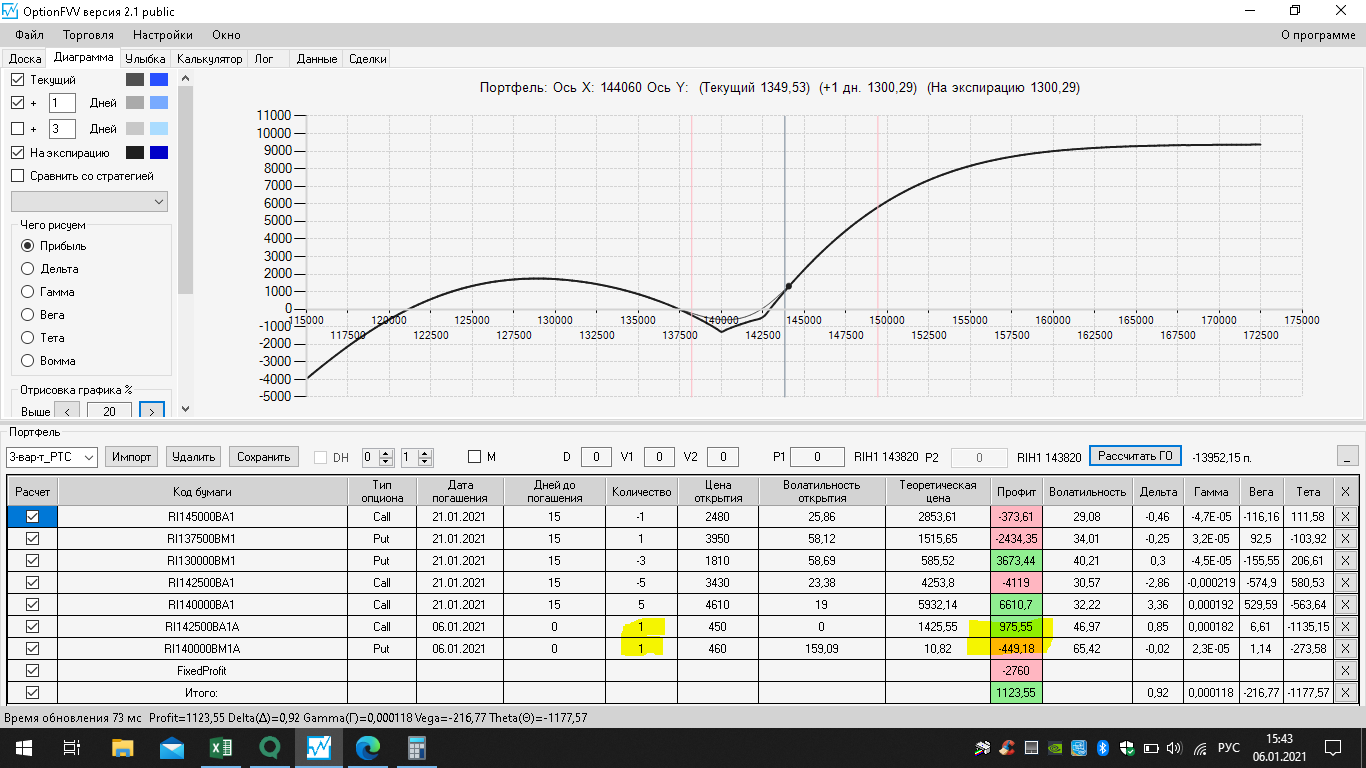This screenshot has width=1366, height=768.
Task: Click the NVIDIA tray icon
Action: [x=1054, y=748]
